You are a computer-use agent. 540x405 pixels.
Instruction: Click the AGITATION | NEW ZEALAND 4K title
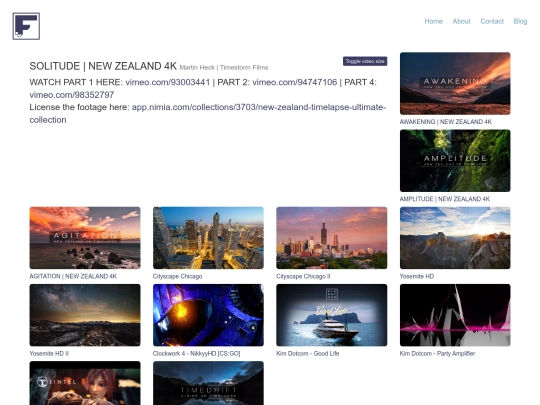(x=73, y=276)
